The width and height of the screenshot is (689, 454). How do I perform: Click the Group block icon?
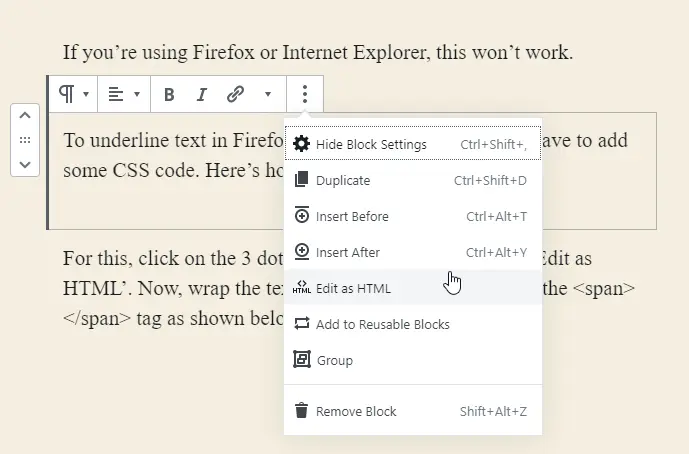click(301, 360)
